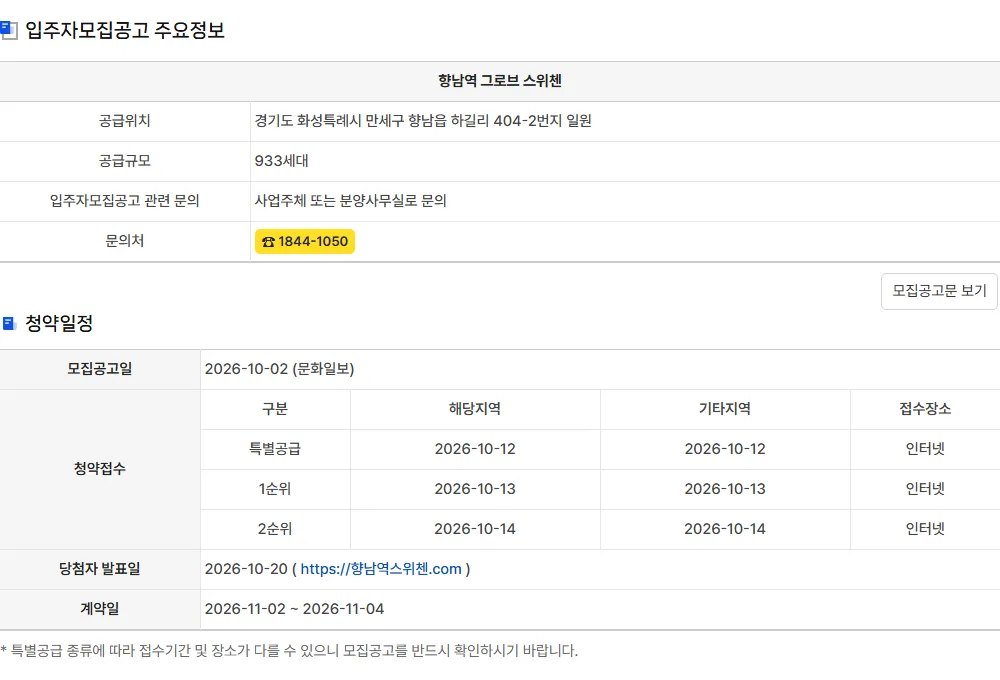
Task: Select the 2026-10-02 (문화일보) date
Action: [279, 369]
